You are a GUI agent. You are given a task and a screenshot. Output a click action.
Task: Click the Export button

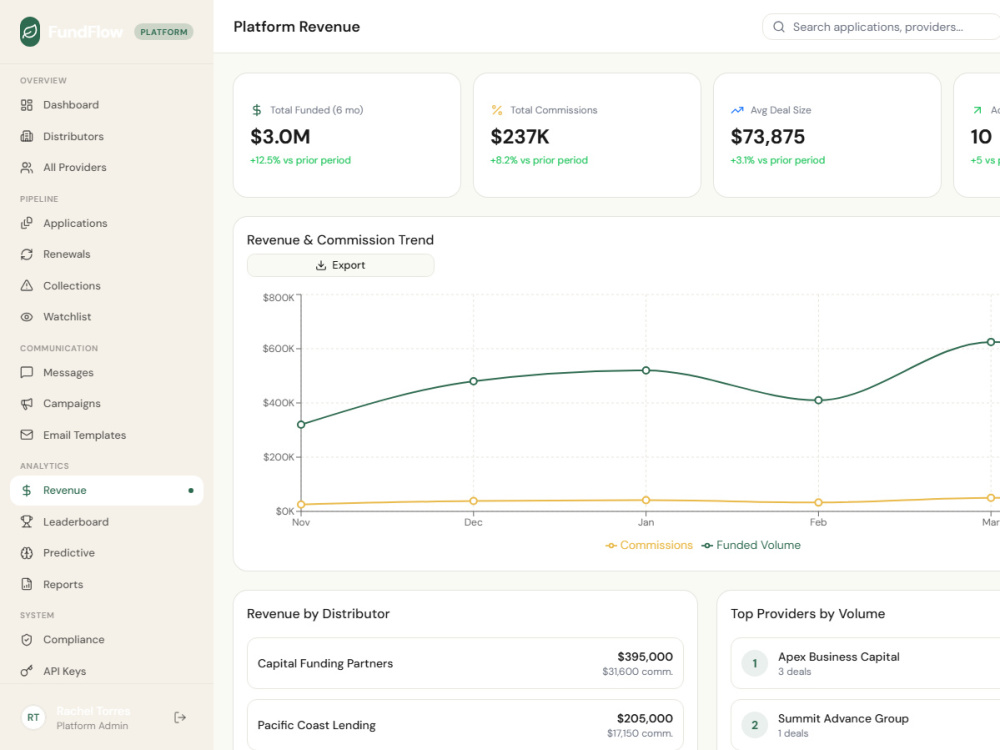pos(341,265)
